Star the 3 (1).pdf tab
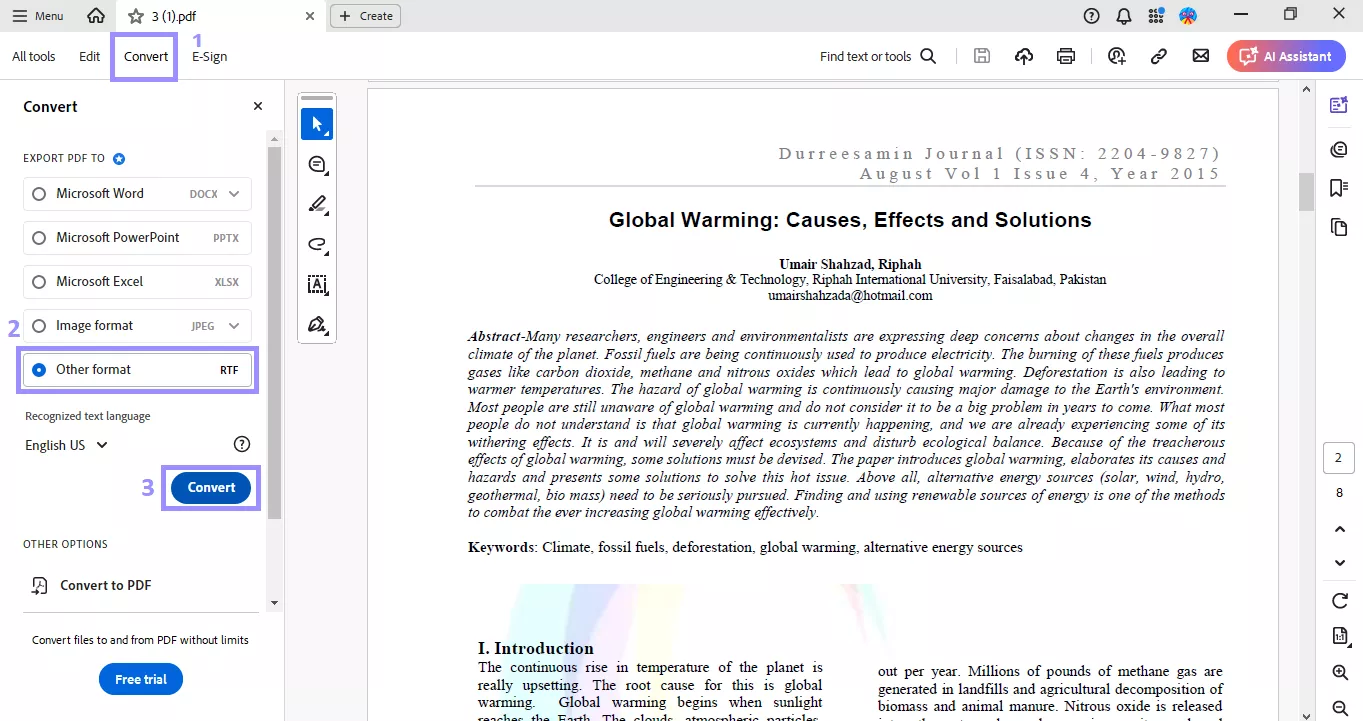Screen dimensions: 1363x721 pos(136,16)
